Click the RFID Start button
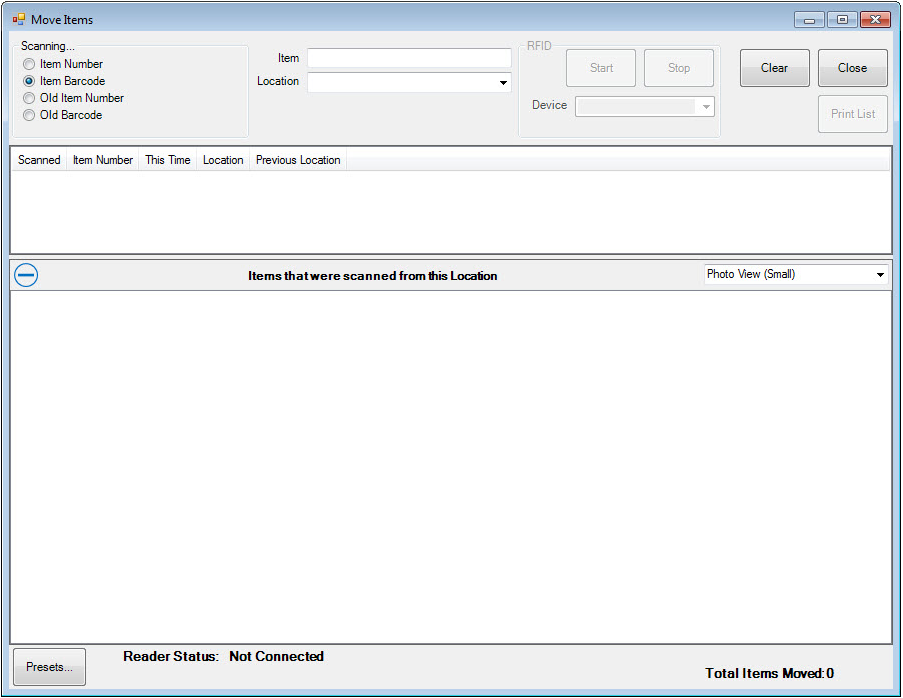903x698 pixels. pos(601,68)
